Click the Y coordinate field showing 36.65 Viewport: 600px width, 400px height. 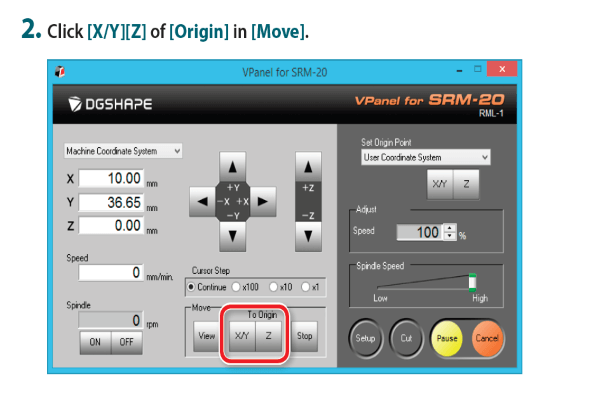click(x=111, y=202)
